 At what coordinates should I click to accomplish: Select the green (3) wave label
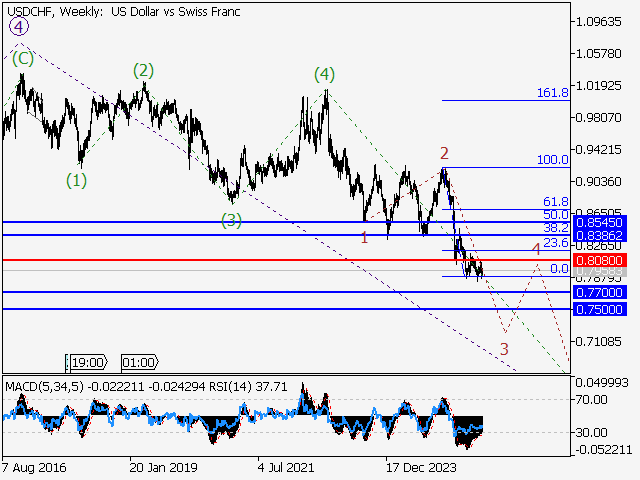pos(231,219)
